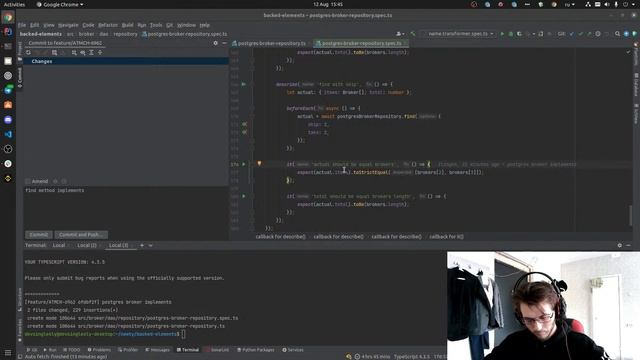Click Git push arrow in toolbar
Screen dimensions: 640x360
tap(589, 34)
